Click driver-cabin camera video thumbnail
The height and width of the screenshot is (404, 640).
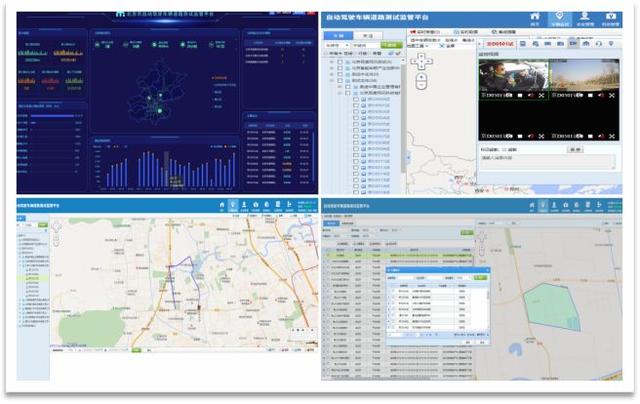point(513,75)
